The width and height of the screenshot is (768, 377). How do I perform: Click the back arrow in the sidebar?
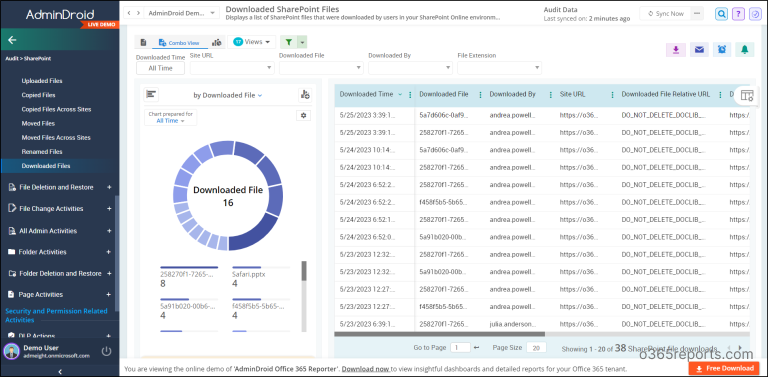12,40
